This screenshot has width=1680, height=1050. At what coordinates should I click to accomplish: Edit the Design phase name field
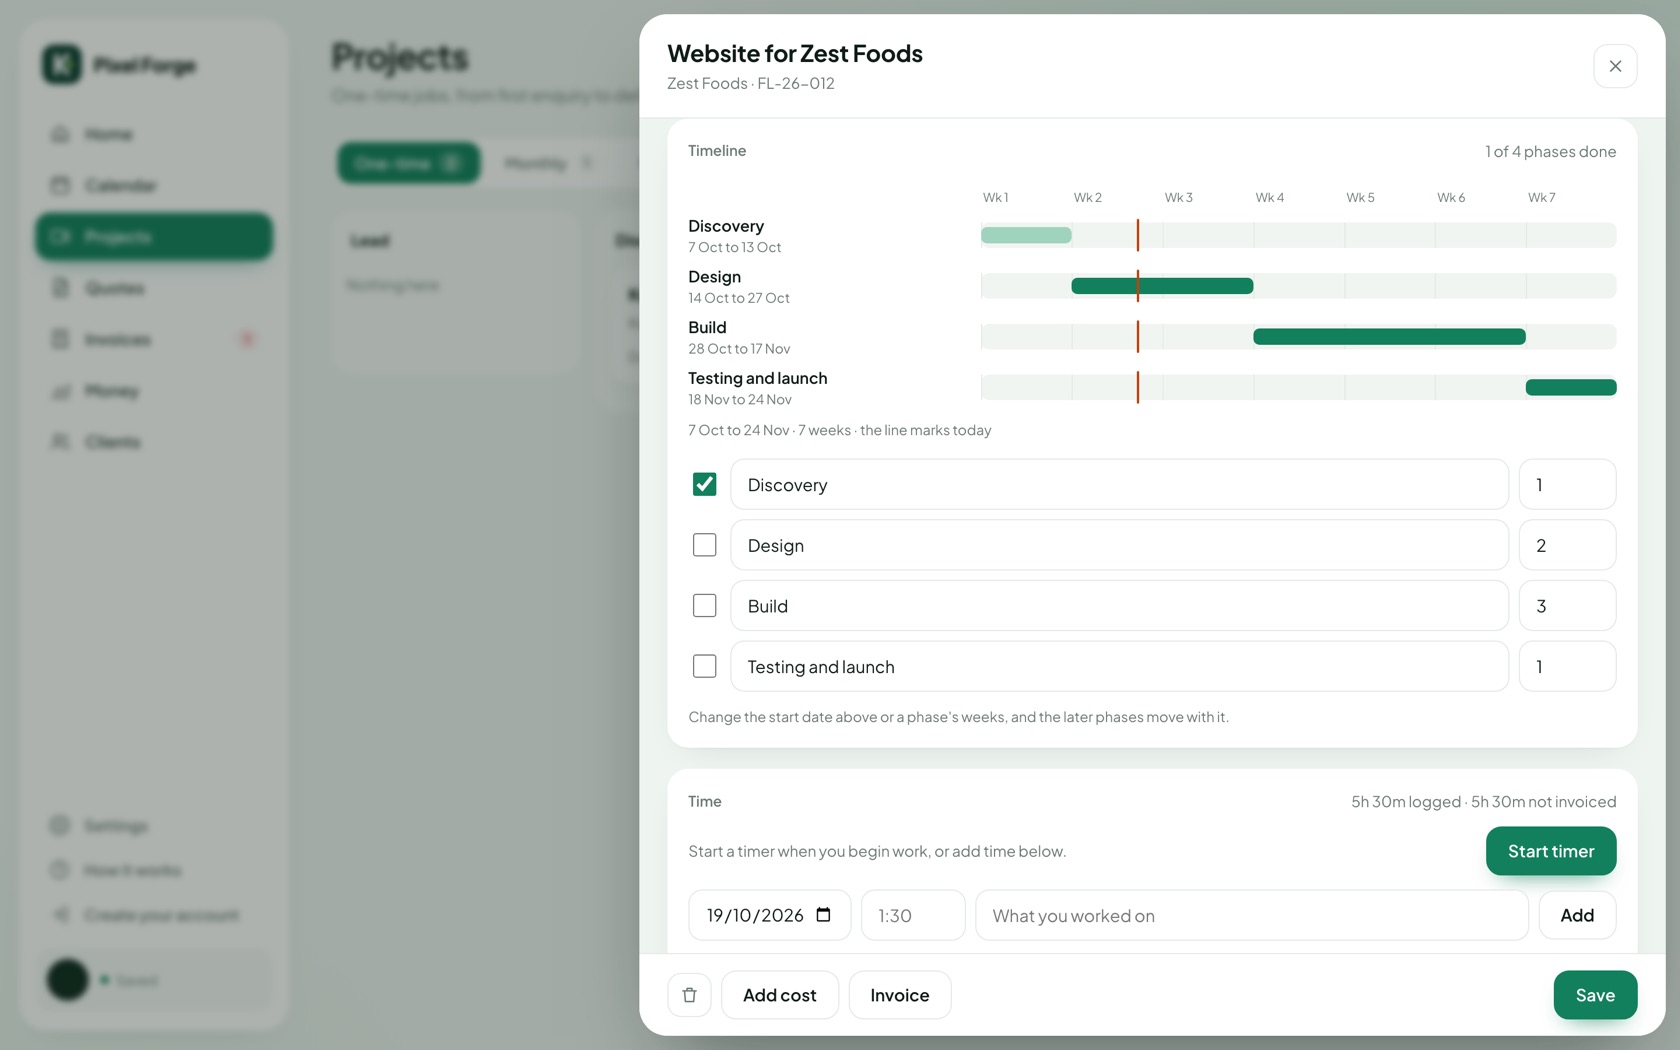click(1119, 545)
